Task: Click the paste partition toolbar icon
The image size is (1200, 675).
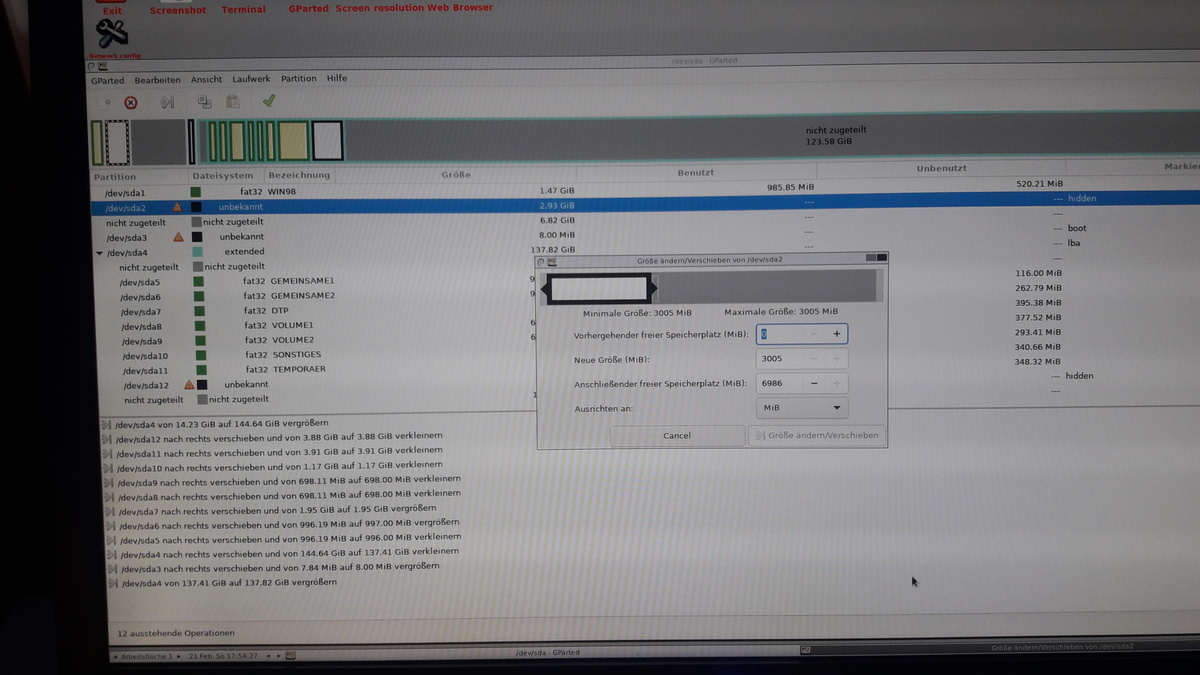Action: coord(233,102)
